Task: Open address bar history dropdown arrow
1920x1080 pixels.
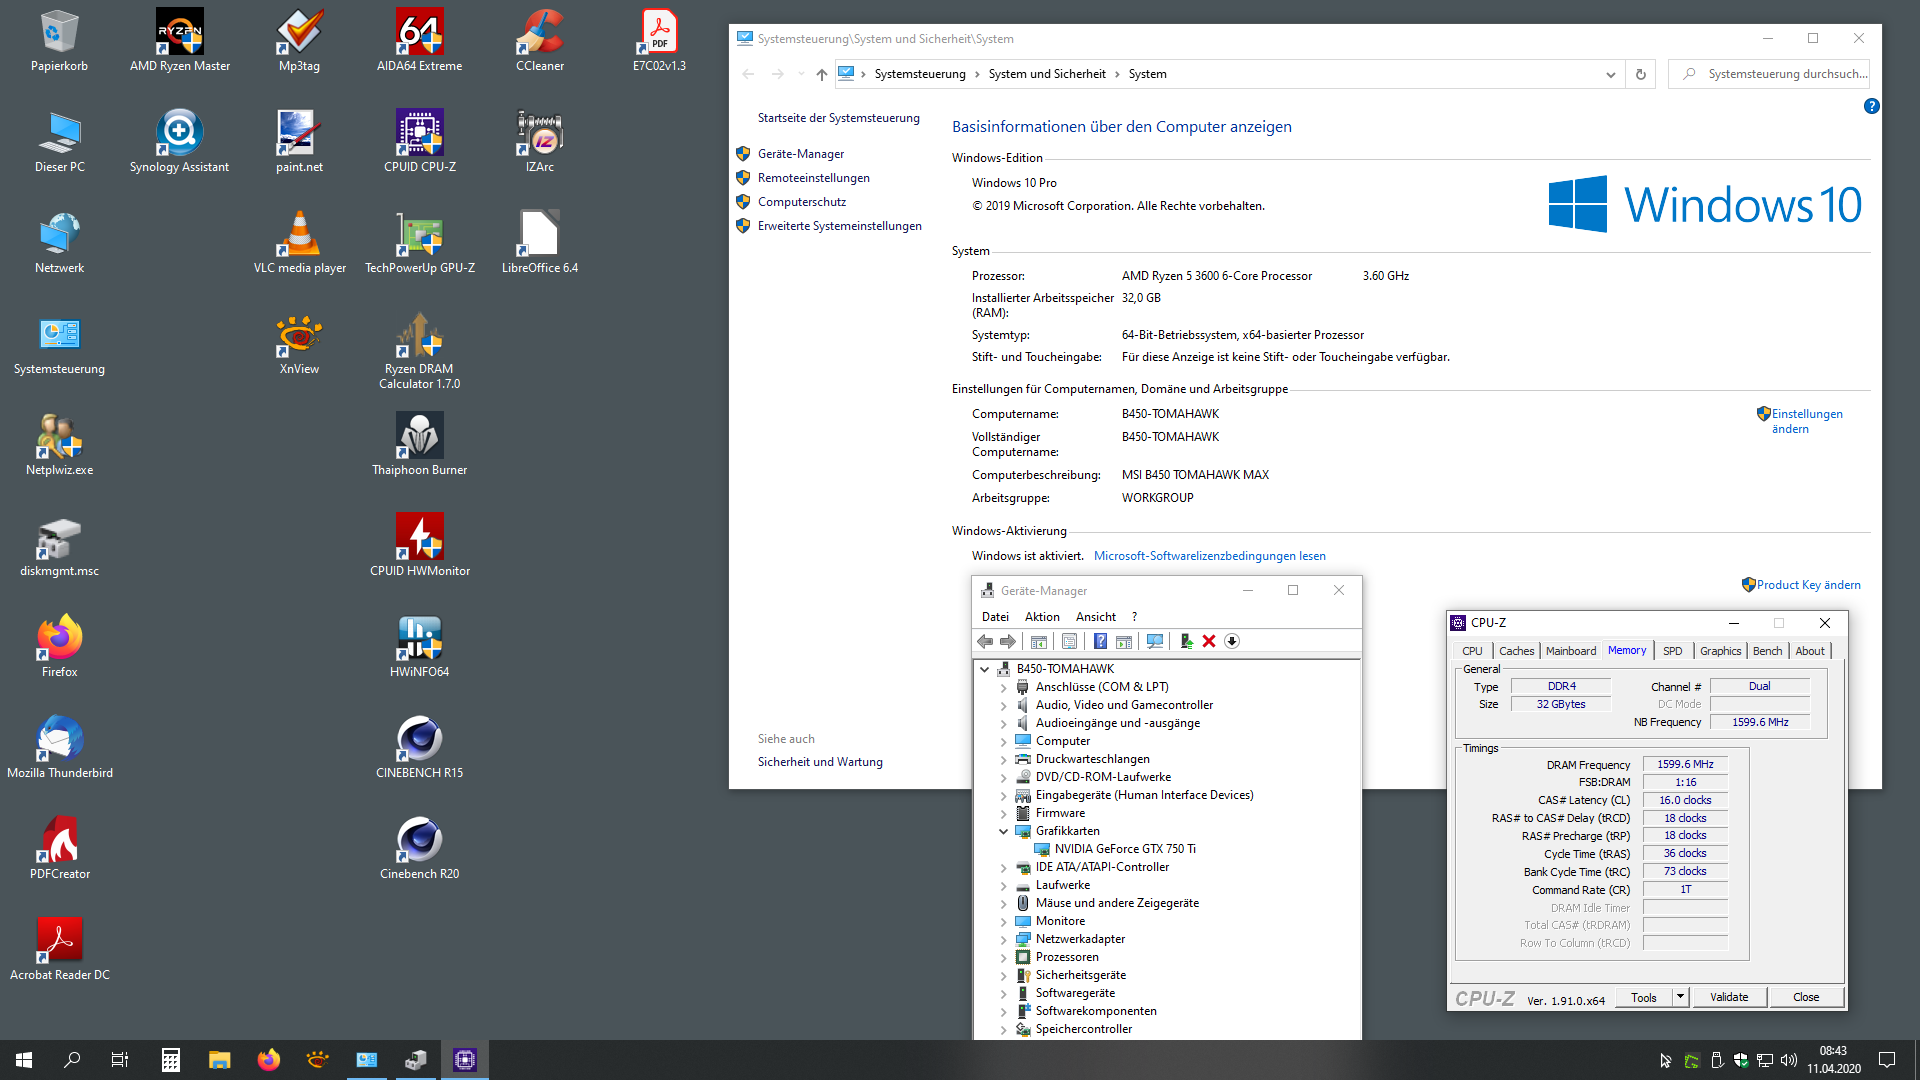Action: 1610,74
